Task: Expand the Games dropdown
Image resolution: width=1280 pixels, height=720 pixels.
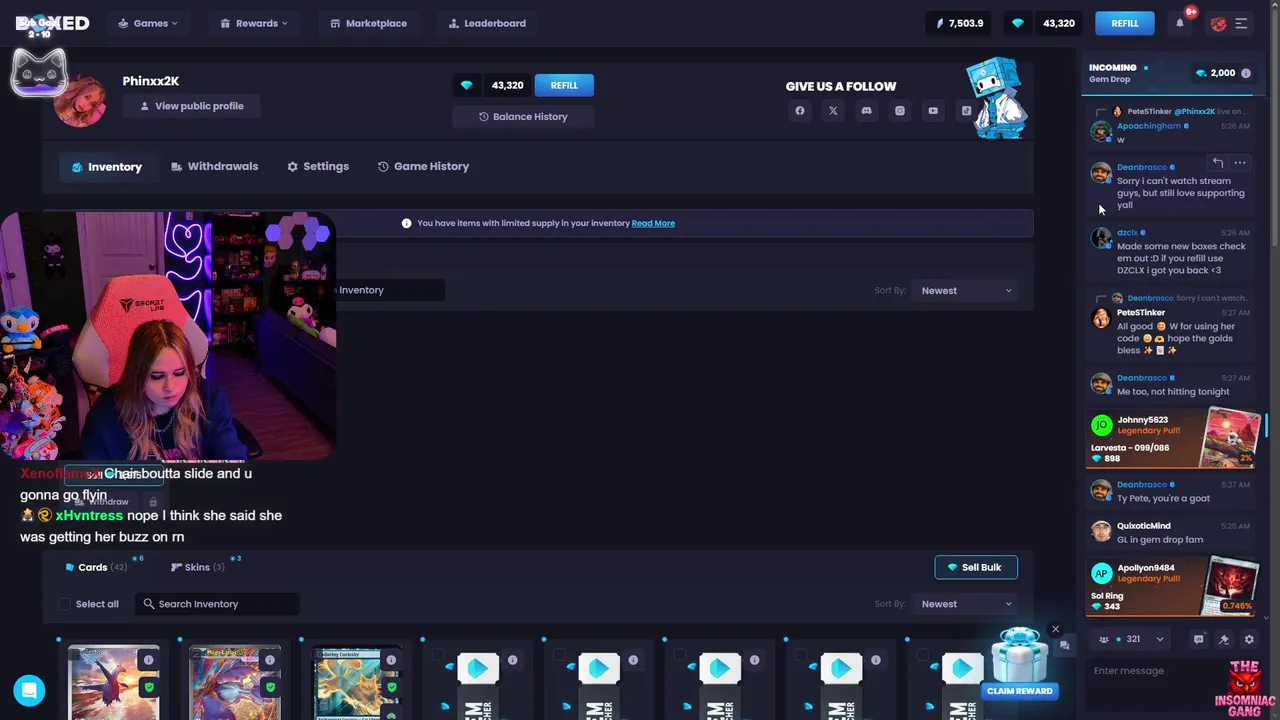Action: coord(148,23)
